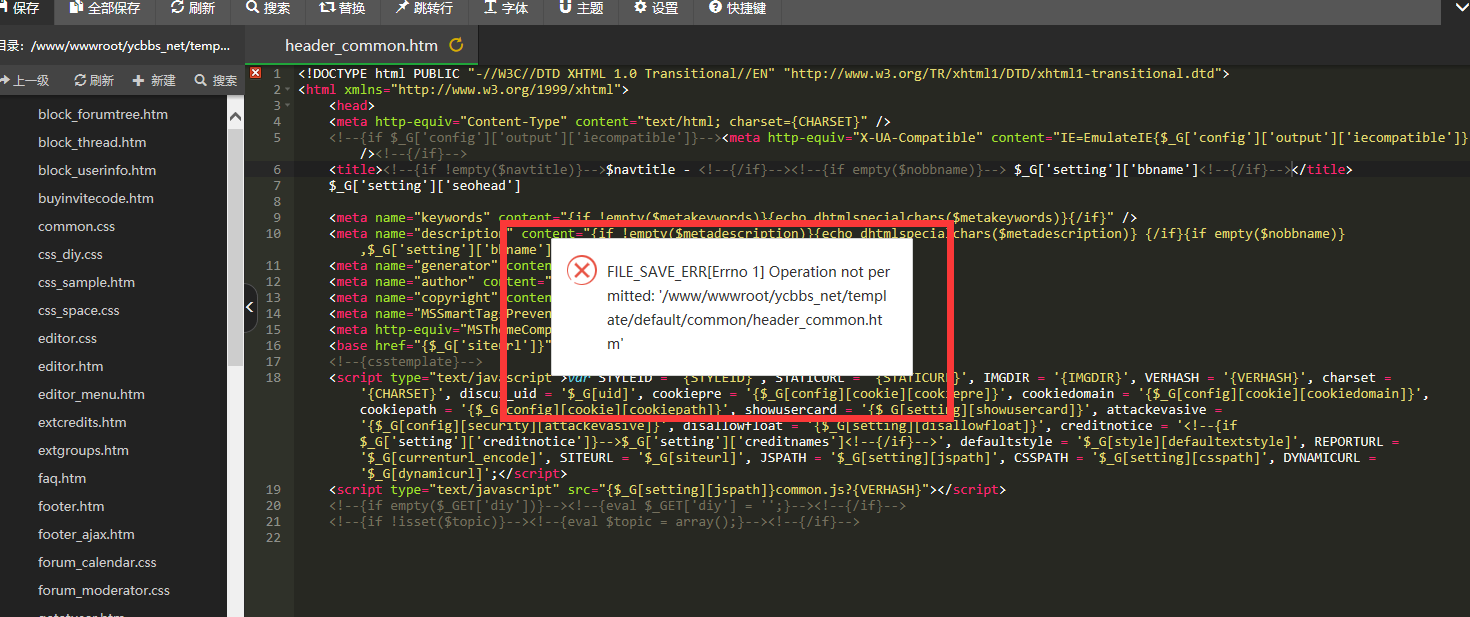The width and height of the screenshot is (1470, 617).
Task: Click the $_GET['diy'] condition on line 20
Action: pyautogui.click(x=617, y=505)
